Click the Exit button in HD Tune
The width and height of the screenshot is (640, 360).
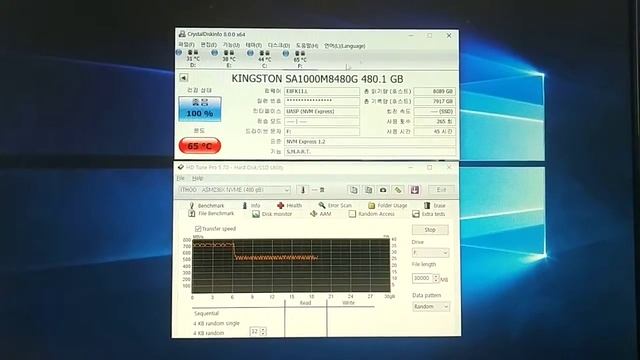441,190
